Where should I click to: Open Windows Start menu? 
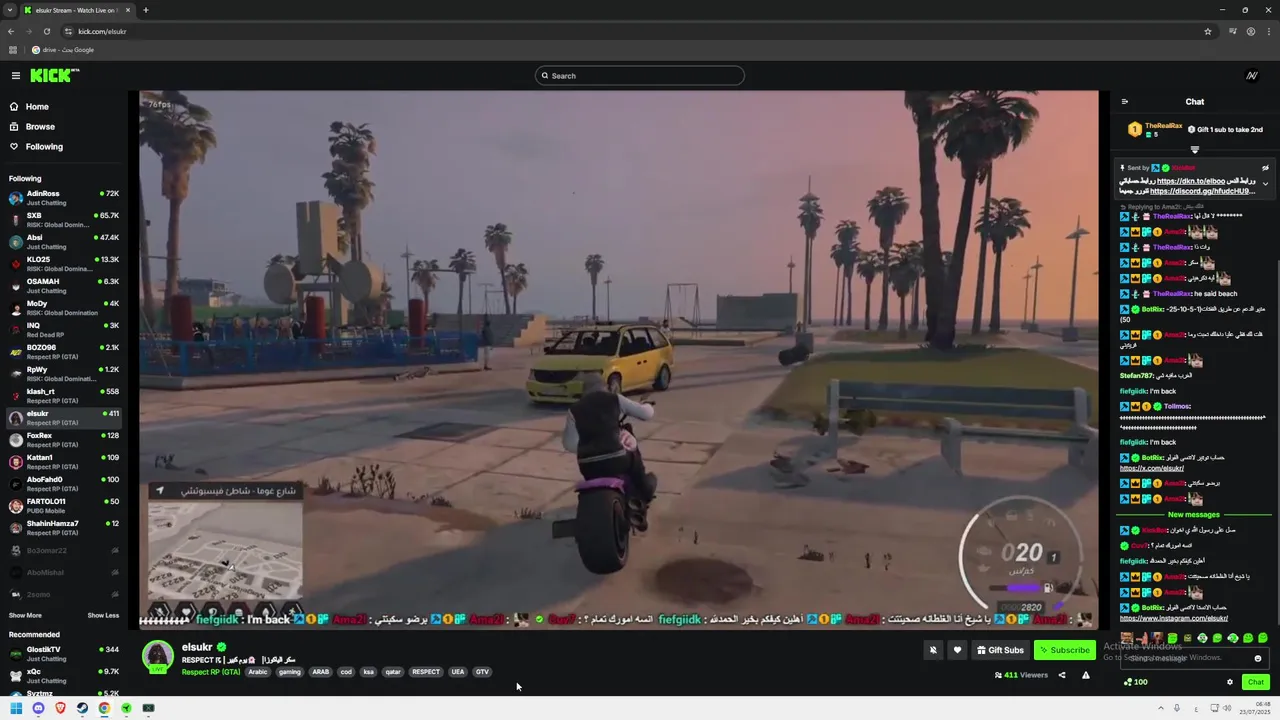(x=16, y=708)
